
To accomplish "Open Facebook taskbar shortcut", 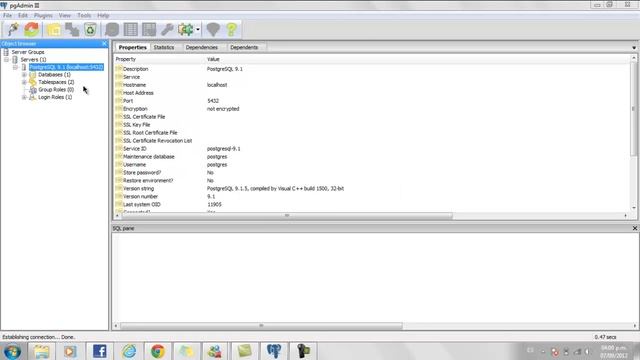I will pyautogui.click(x=99, y=351).
